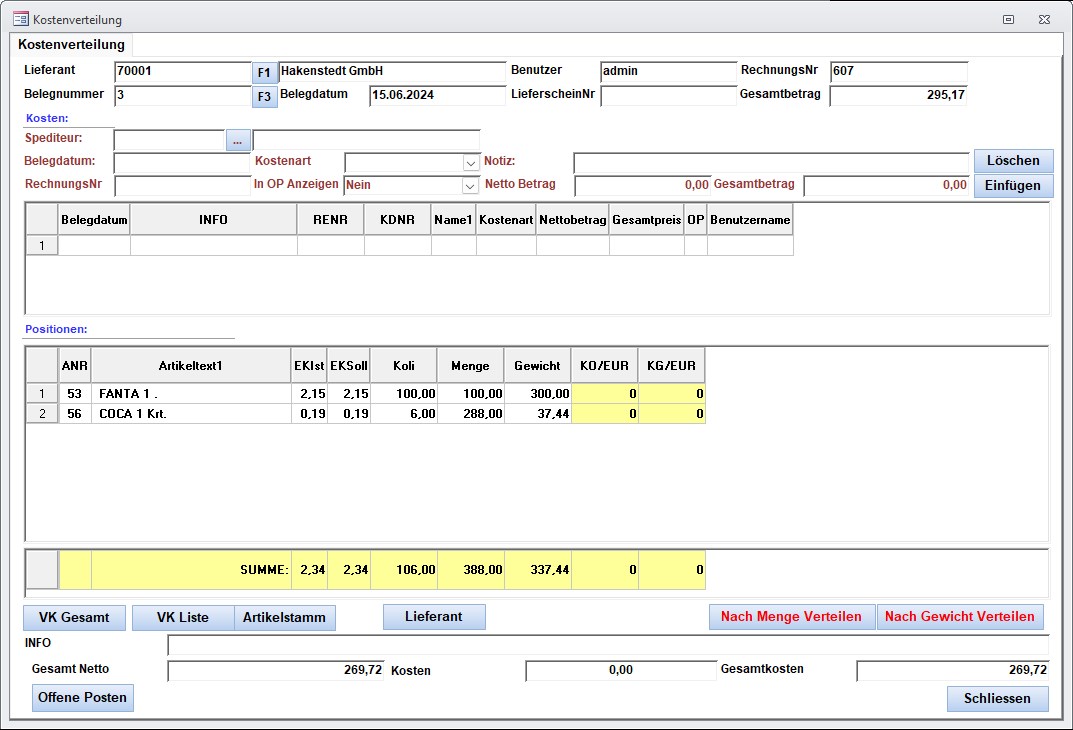Distribute costs with Nach Menge Verteilen
The image size is (1073, 730).
tap(791, 617)
